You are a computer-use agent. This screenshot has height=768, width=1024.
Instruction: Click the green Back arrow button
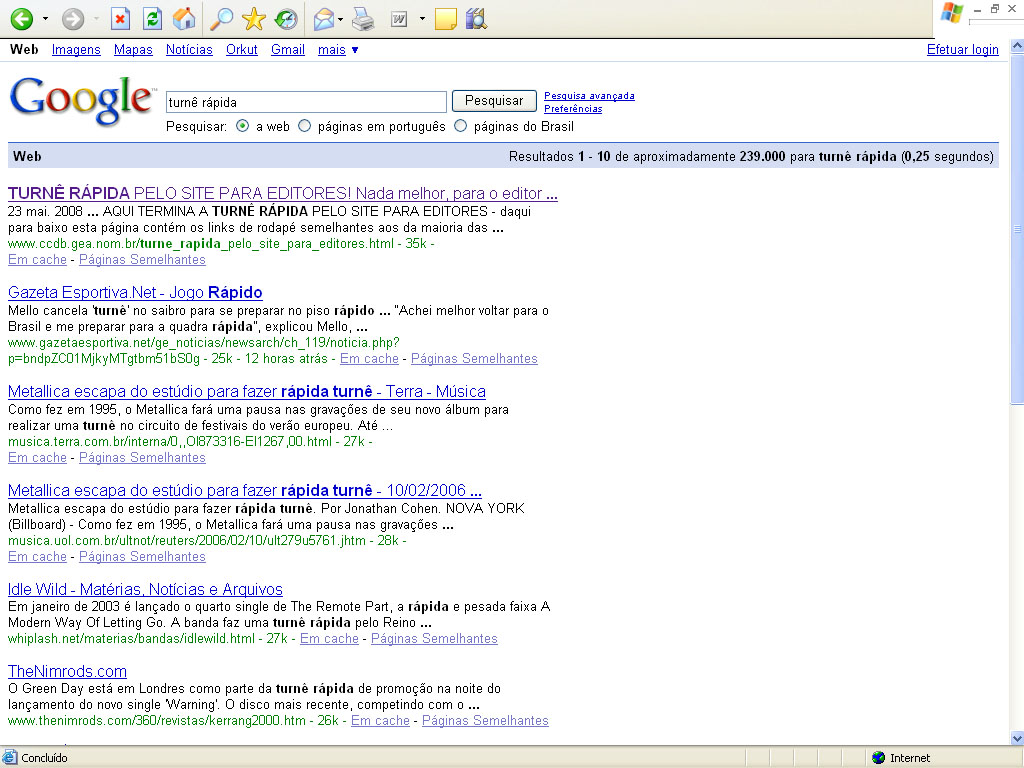(x=21, y=18)
